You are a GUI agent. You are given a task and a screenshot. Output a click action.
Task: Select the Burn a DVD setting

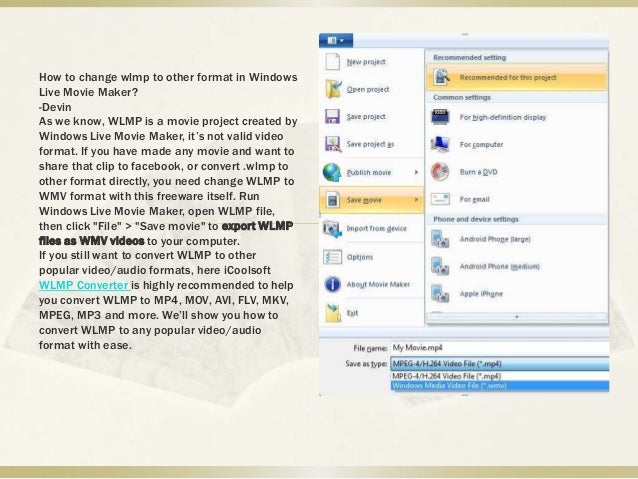click(517, 172)
